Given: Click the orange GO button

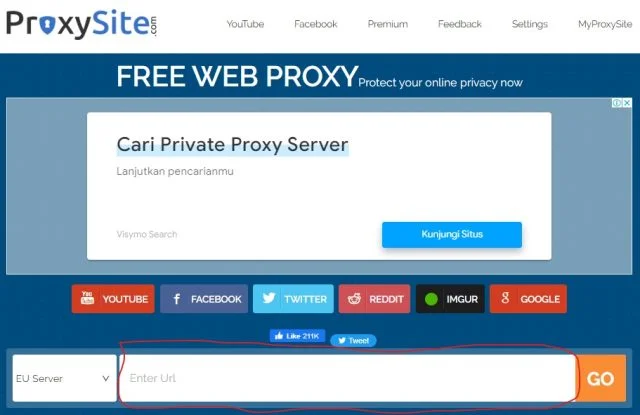Looking at the screenshot, I should tap(601, 378).
